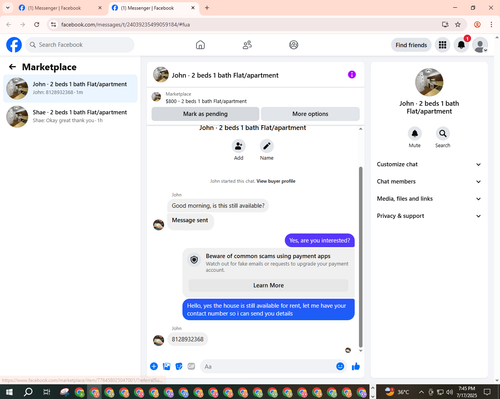
Task: Attach a photo file icon
Action: 166,366
